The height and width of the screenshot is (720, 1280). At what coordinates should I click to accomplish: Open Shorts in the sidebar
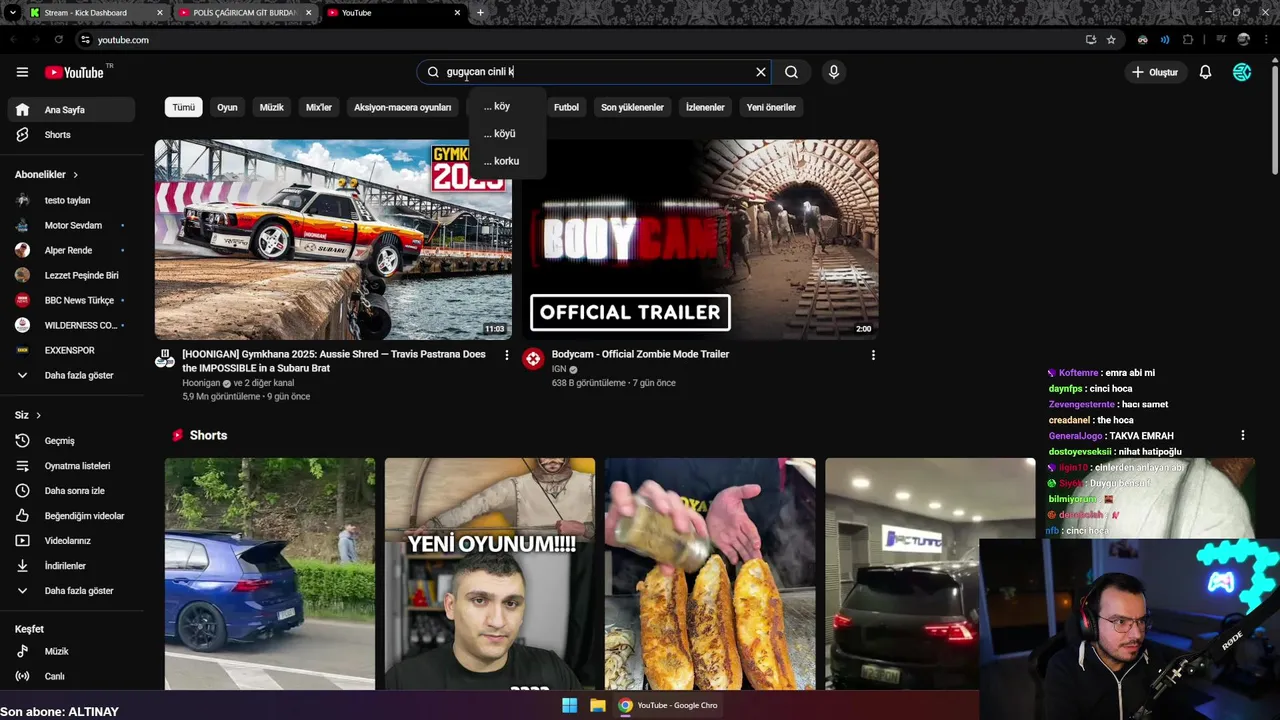pyautogui.click(x=70, y=135)
